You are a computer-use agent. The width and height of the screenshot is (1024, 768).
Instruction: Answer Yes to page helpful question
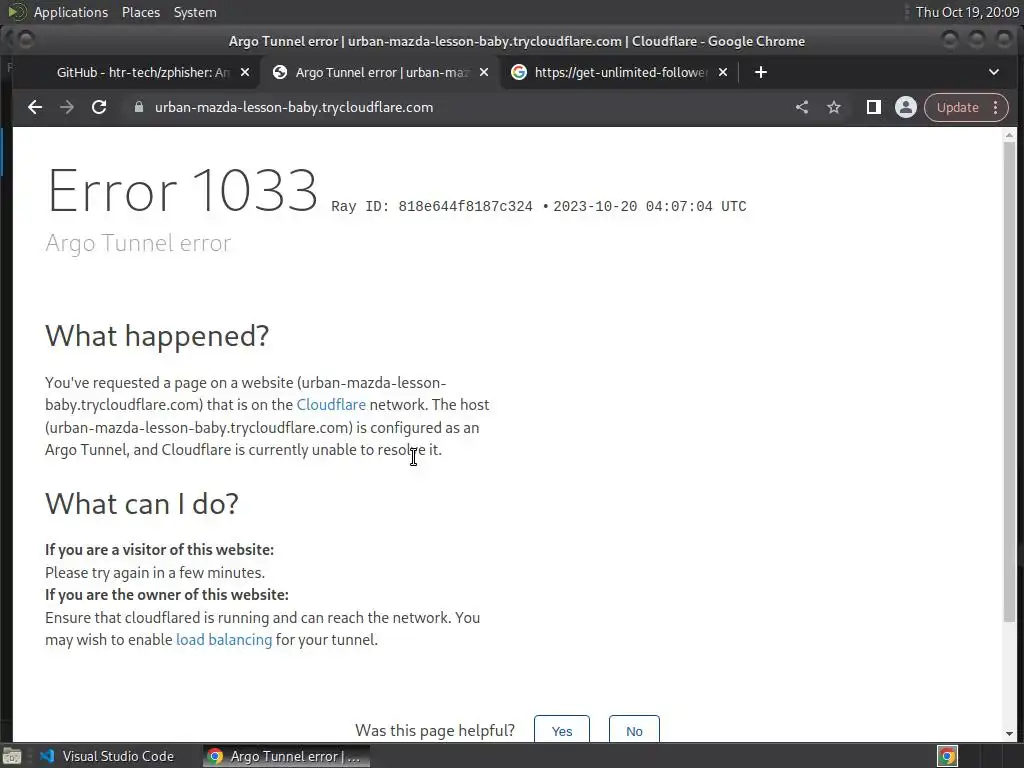point(562,730)
